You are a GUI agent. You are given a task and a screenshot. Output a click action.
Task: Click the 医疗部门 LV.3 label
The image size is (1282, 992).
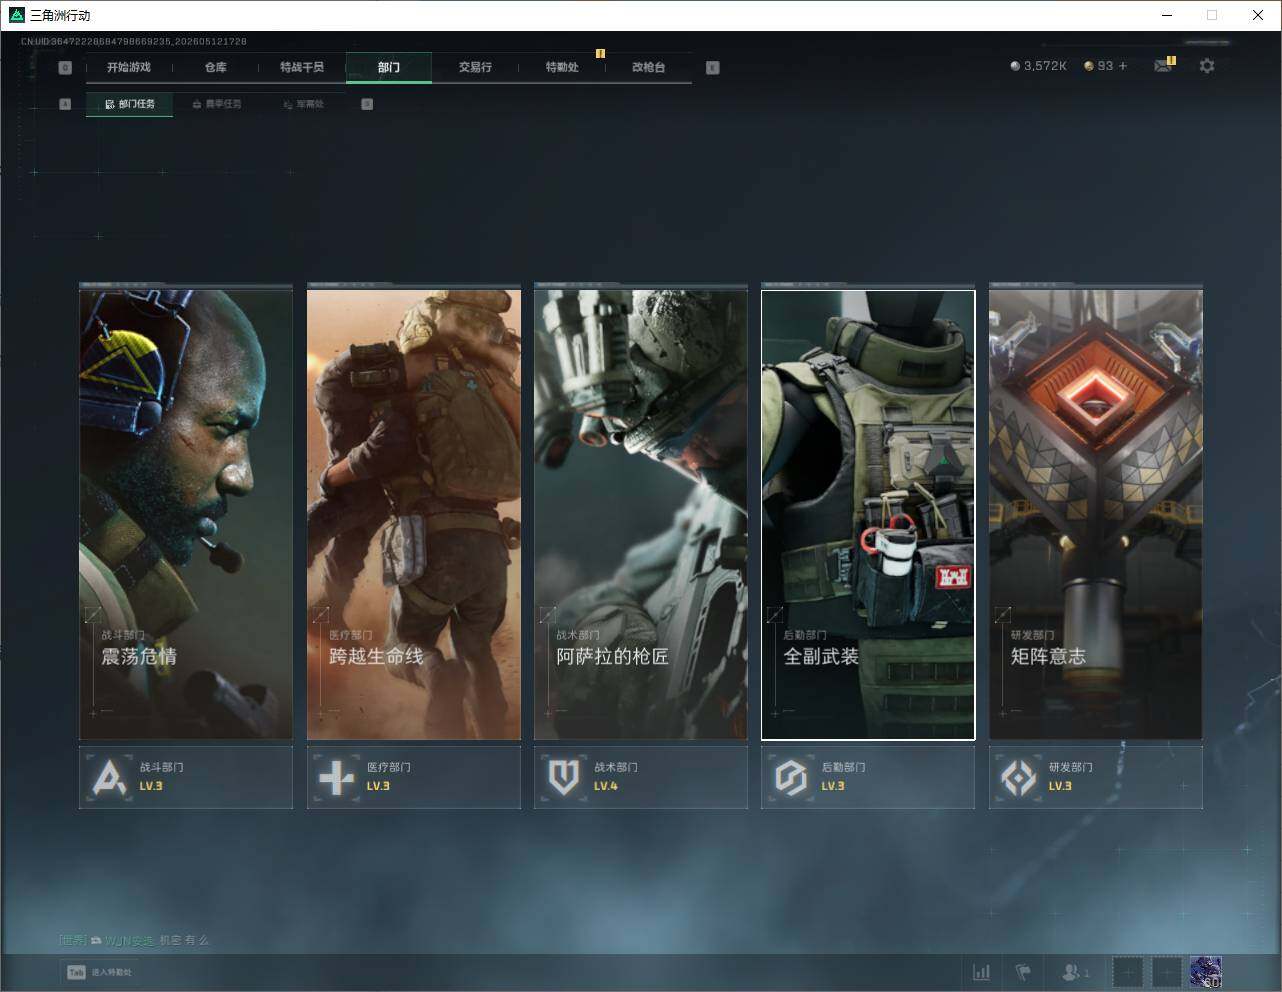[389, 777]
